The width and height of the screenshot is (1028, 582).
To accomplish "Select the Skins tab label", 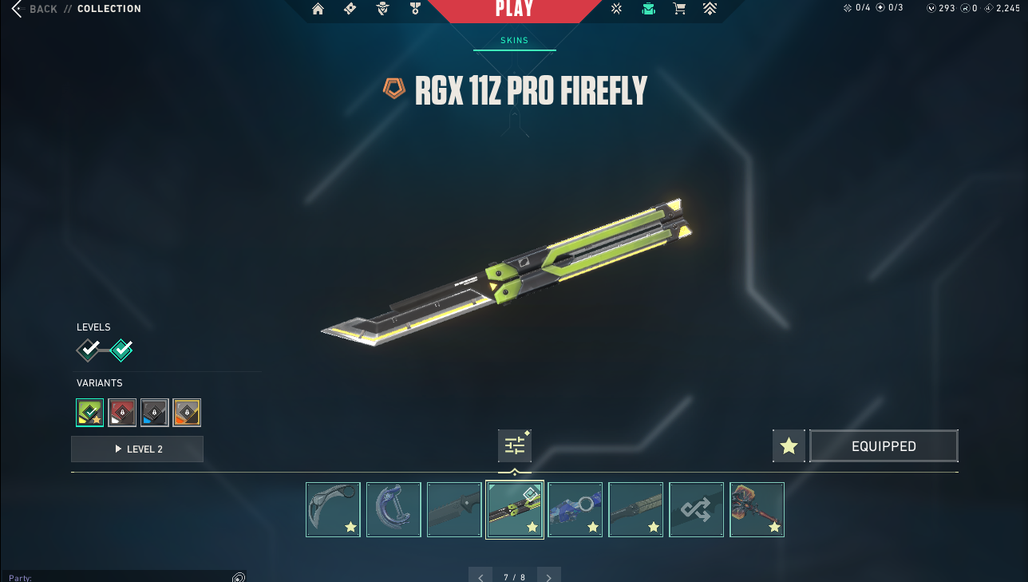I will pos(515,41).
